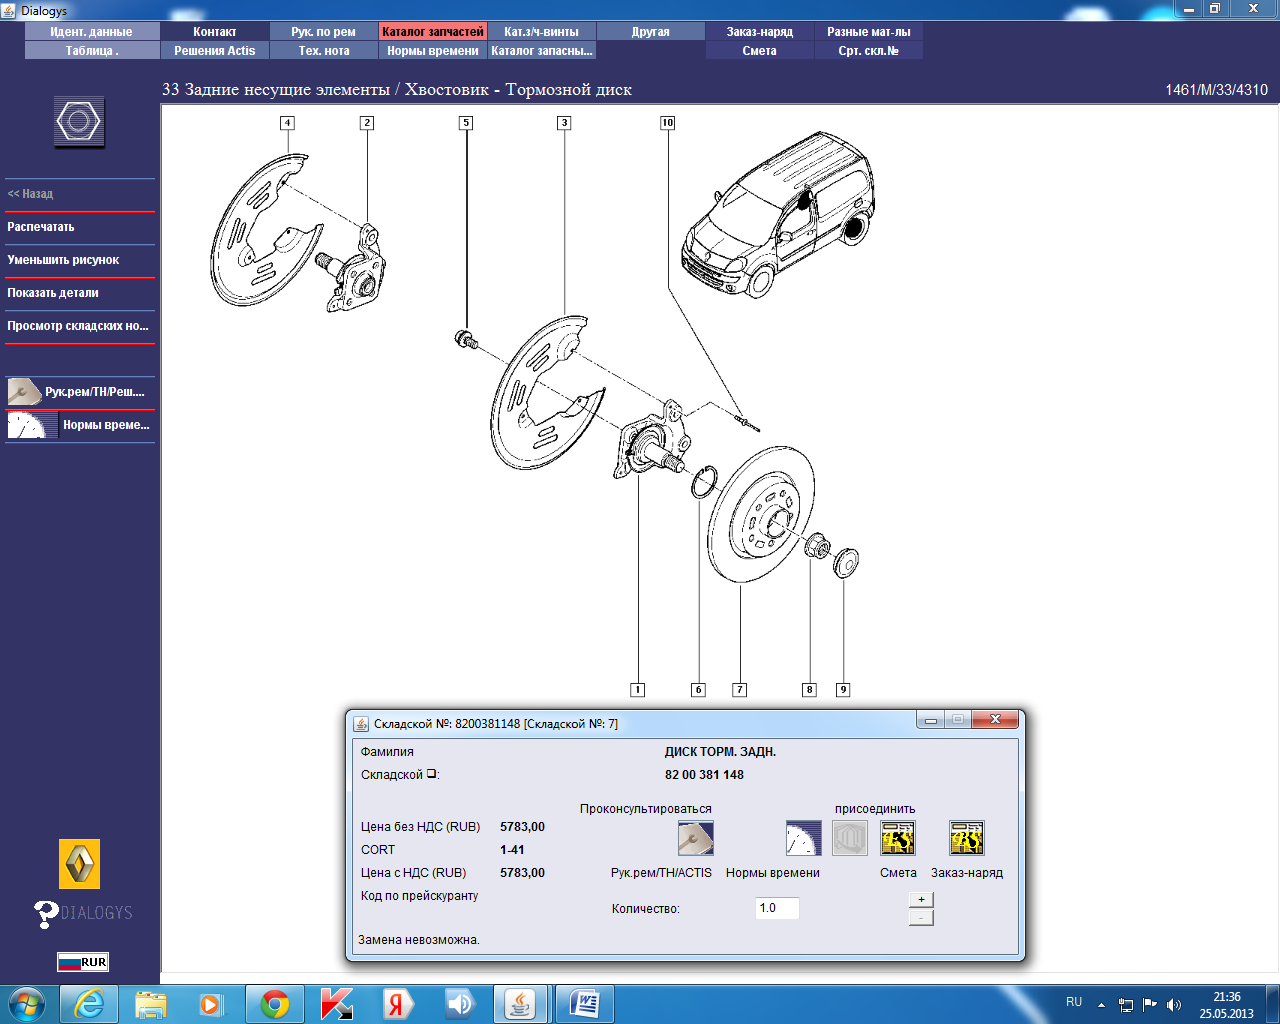Screen dimensions: 1280x1024
Task: Open Google Chrome from taskbar
Action: [x=275, y=1004]
